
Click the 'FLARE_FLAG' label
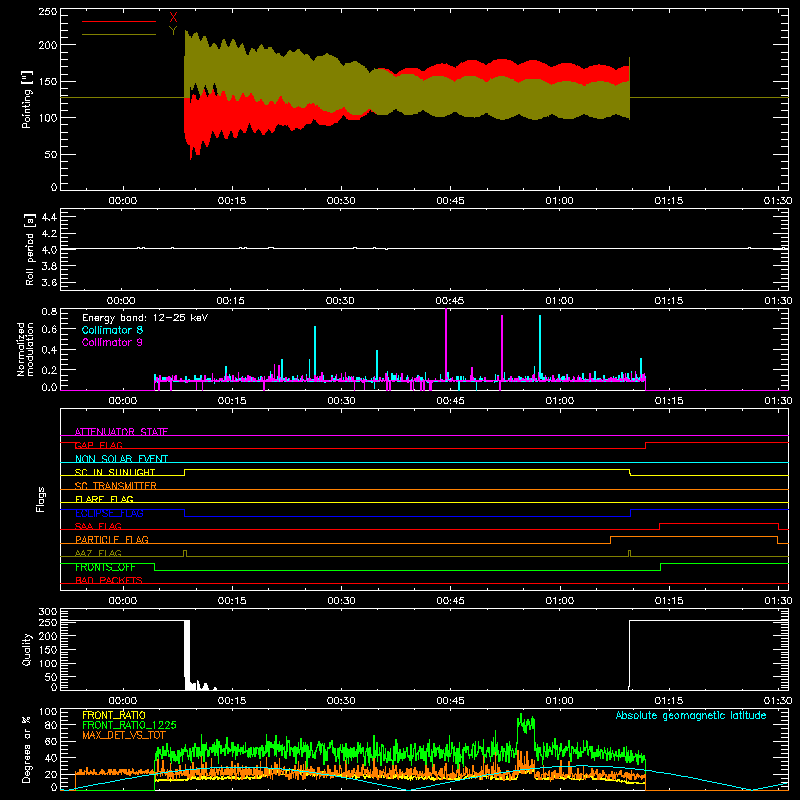pos(104,499)
